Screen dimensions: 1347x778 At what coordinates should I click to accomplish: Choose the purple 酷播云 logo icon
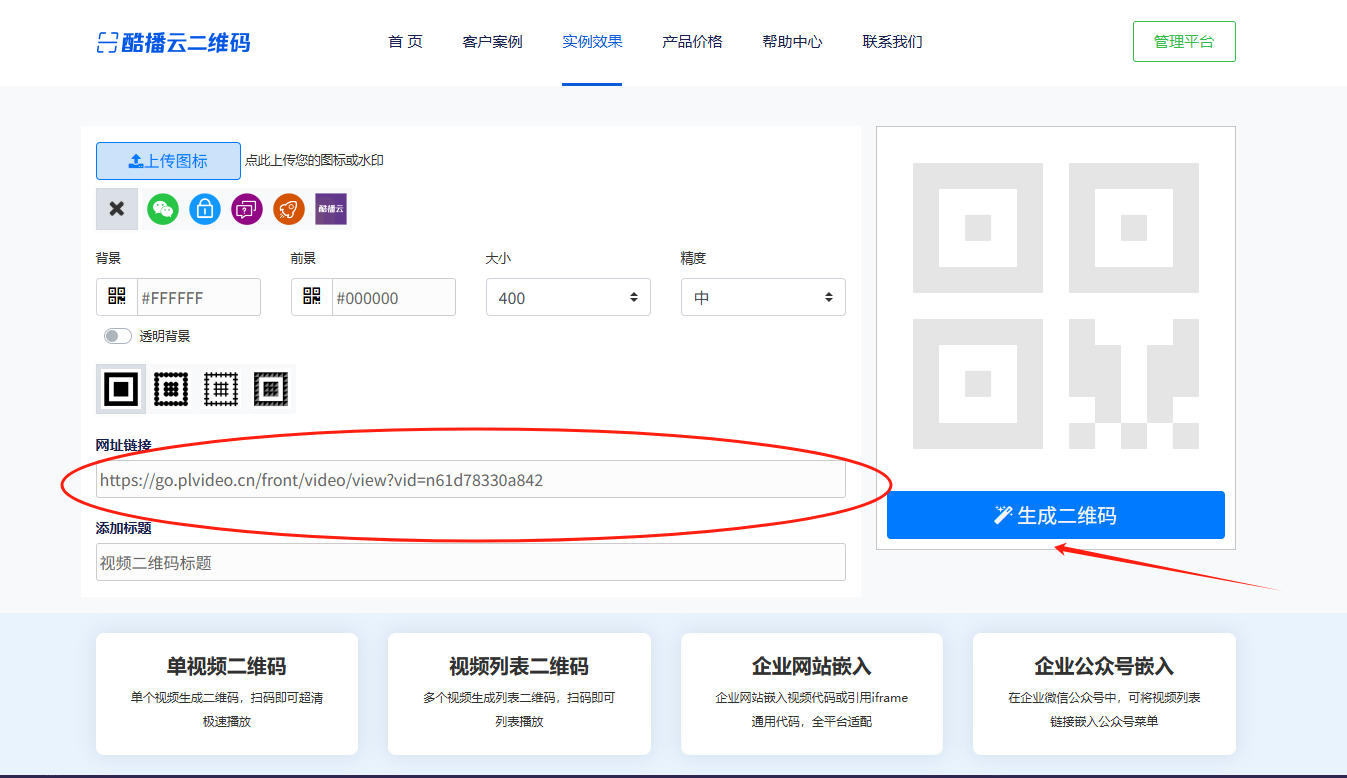pyautogui.click(x=331, y=209)
